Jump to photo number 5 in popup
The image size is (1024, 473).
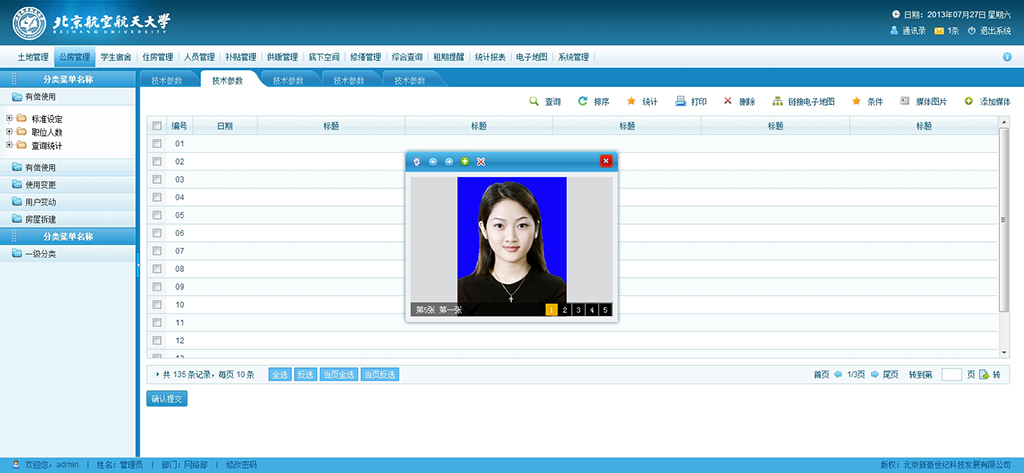[605, 310]
